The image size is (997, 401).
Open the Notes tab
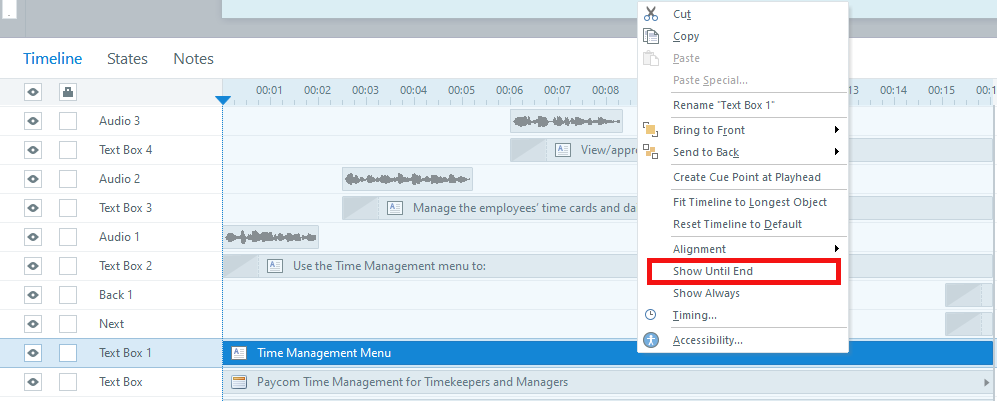tap(193, 58)
